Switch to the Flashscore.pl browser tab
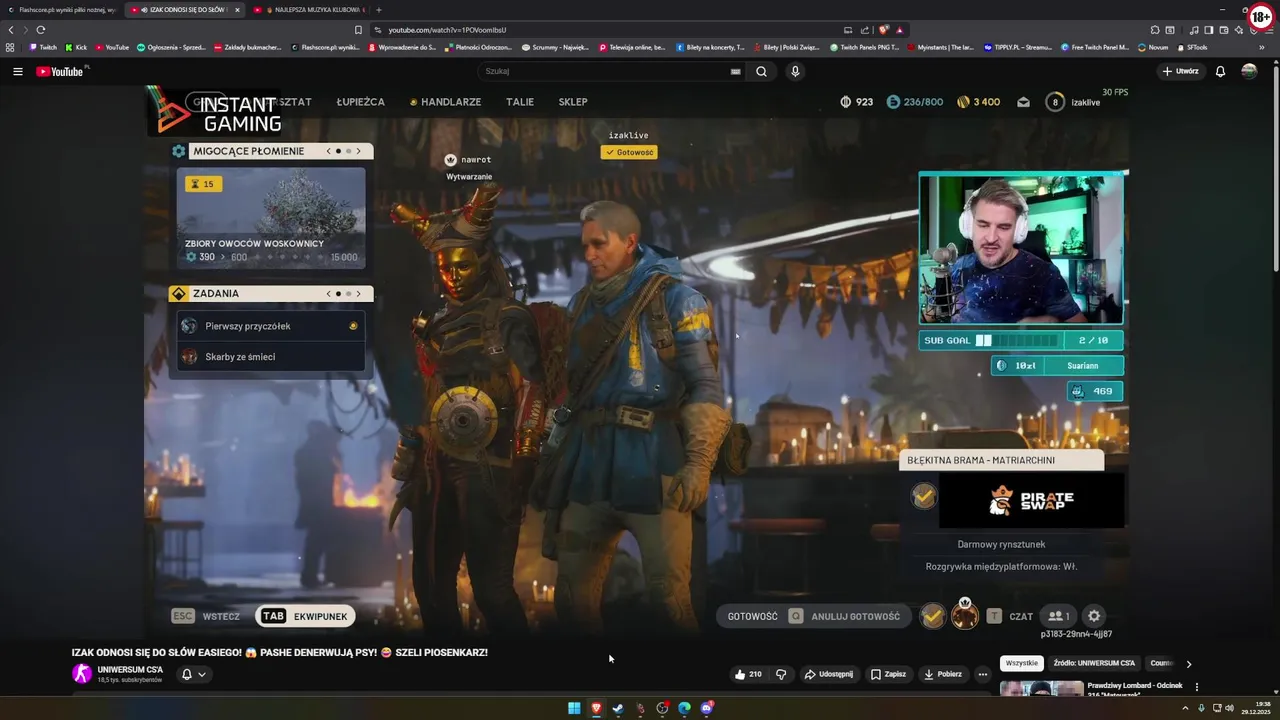 click(62, 10)
